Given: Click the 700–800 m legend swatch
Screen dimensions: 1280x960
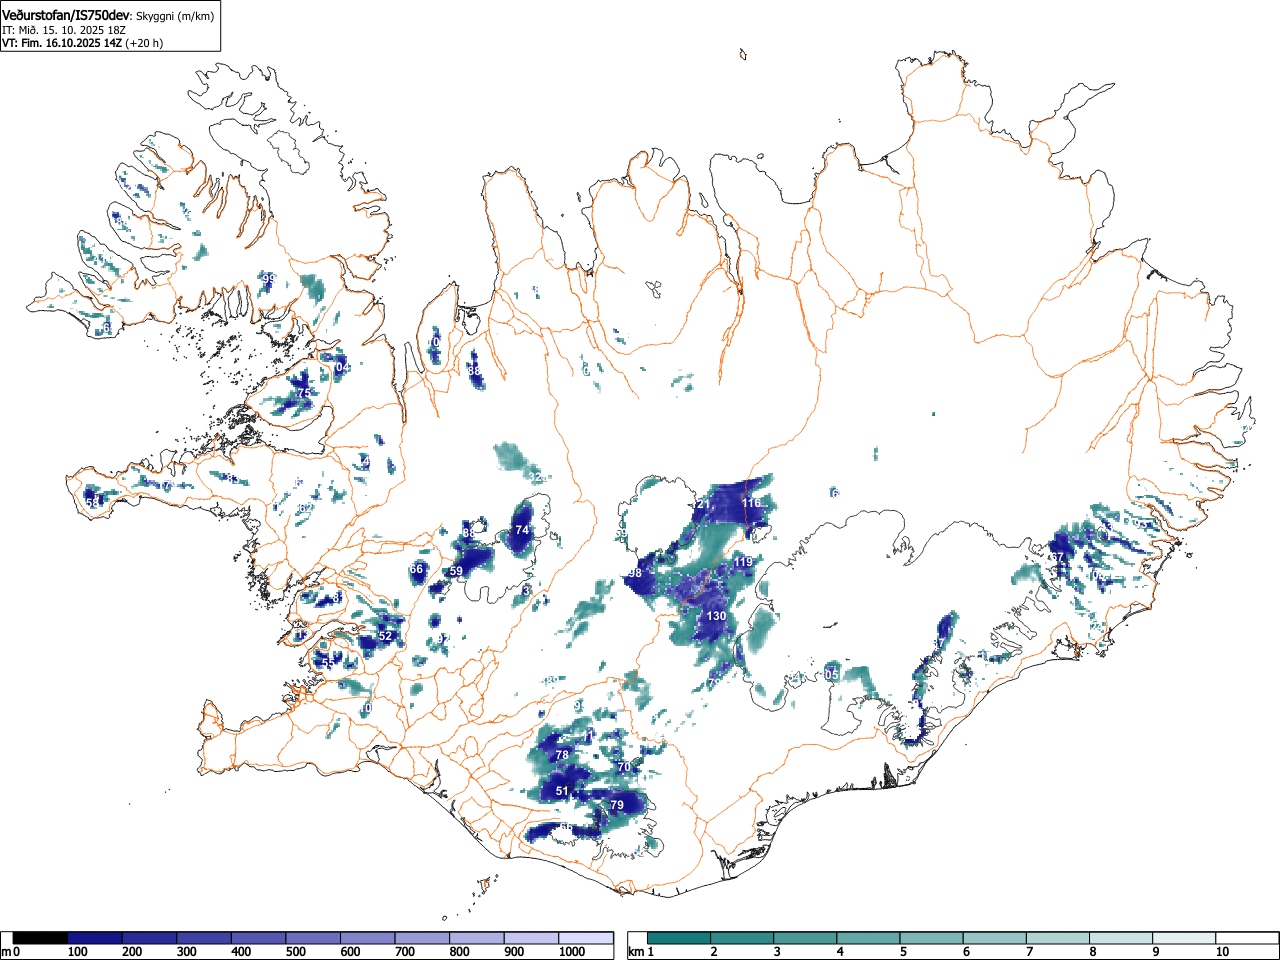Looking at the screenshot, I should point(422,938).
